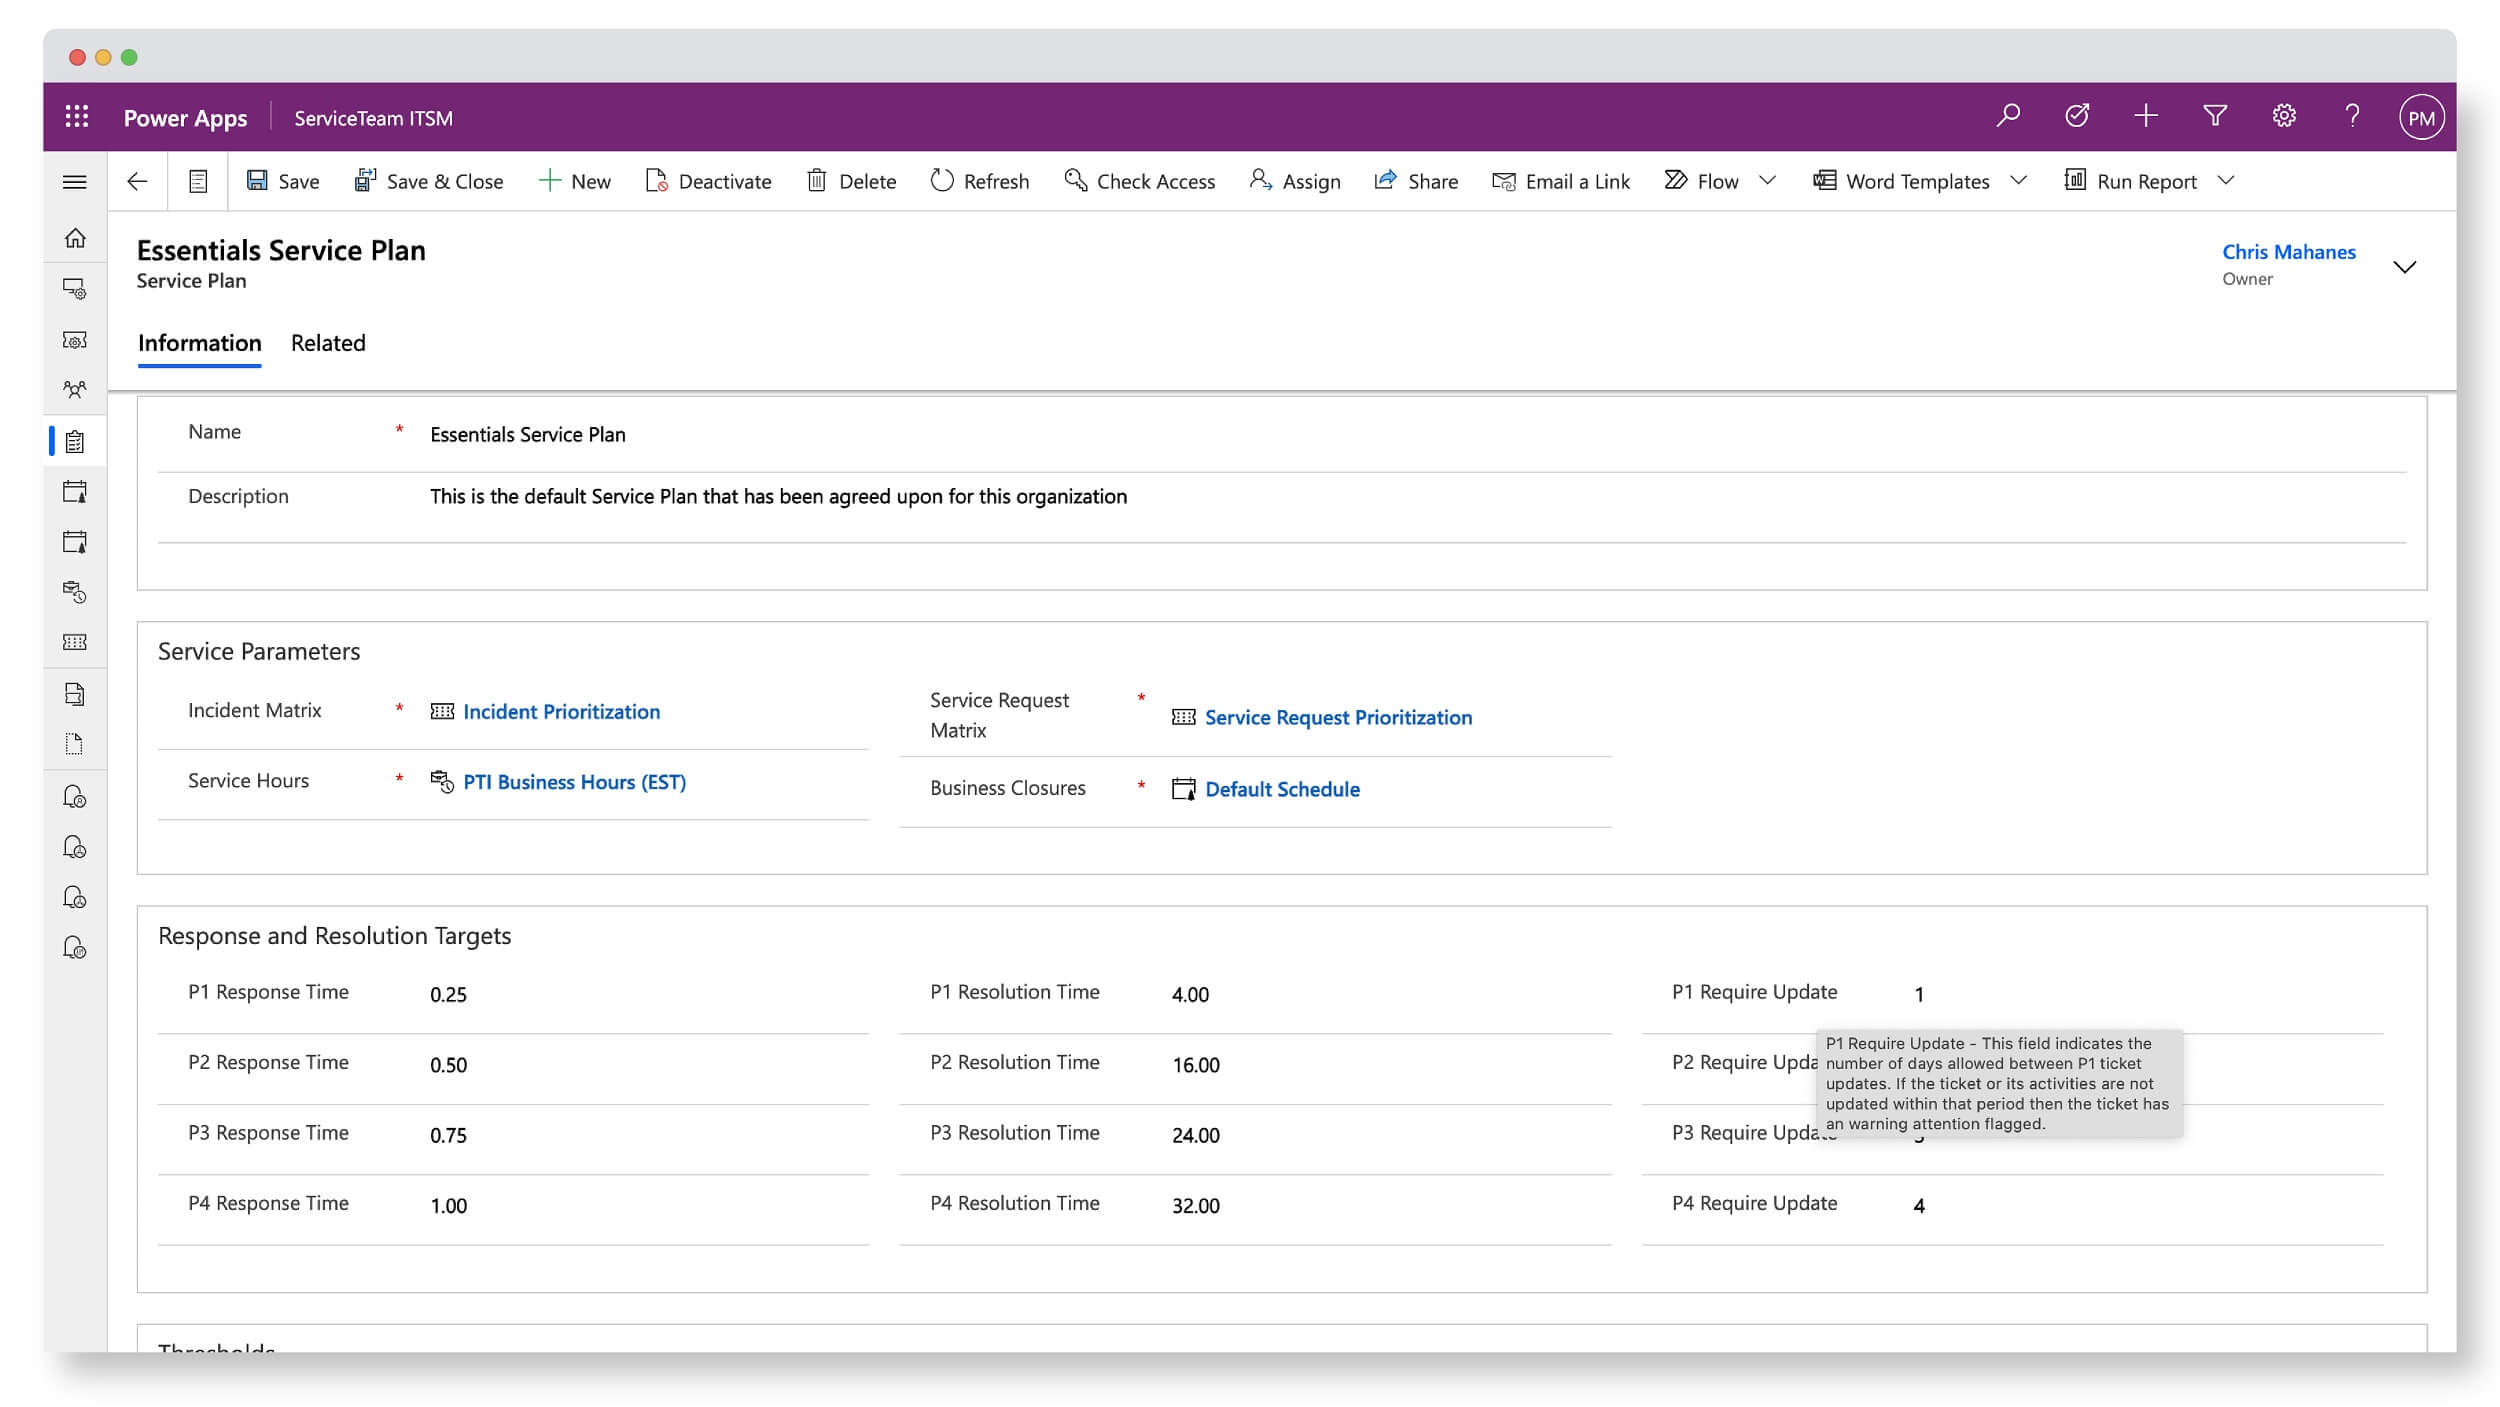2500x1407 pixels.
Task: Open the first calendar sidebar icon
Action: [x=75, y=491]
